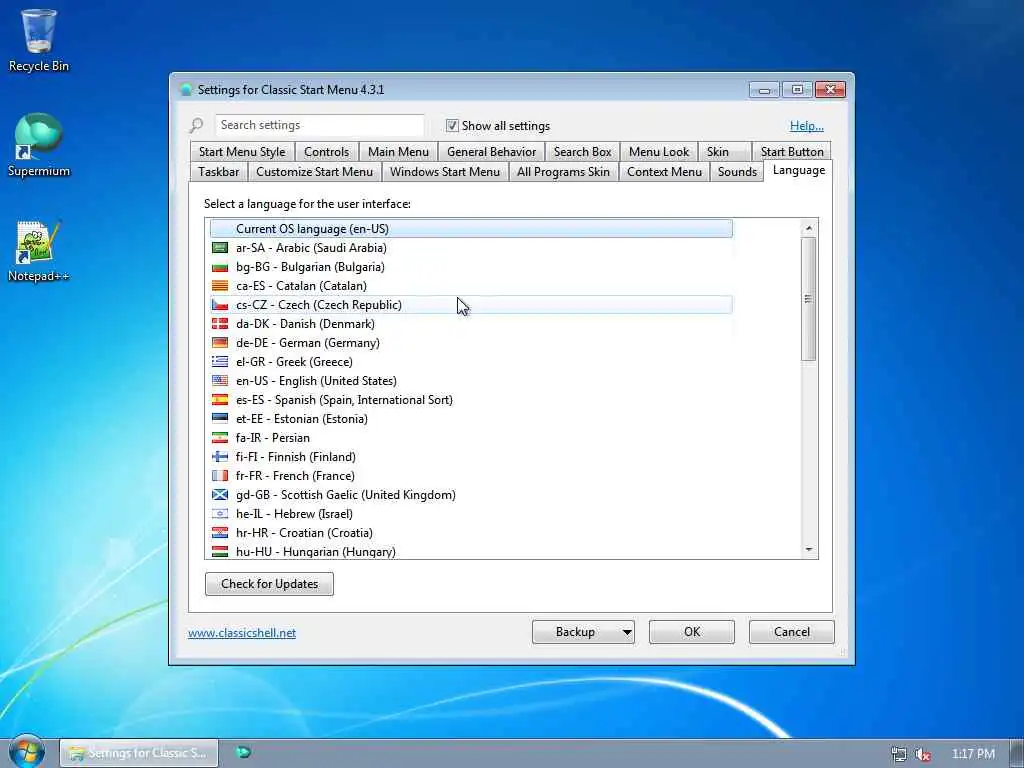Click the Greece flag icon

coord(220,361)
